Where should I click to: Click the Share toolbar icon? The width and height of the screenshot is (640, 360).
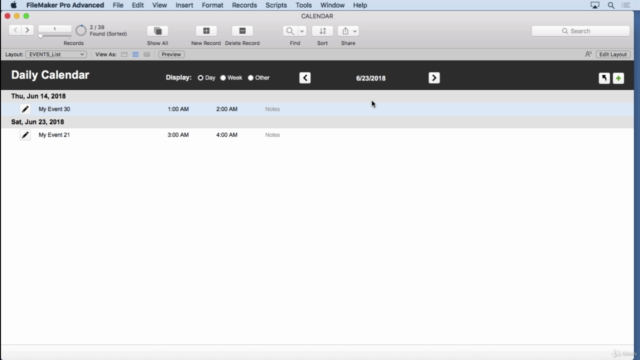[x=345, y=31]
